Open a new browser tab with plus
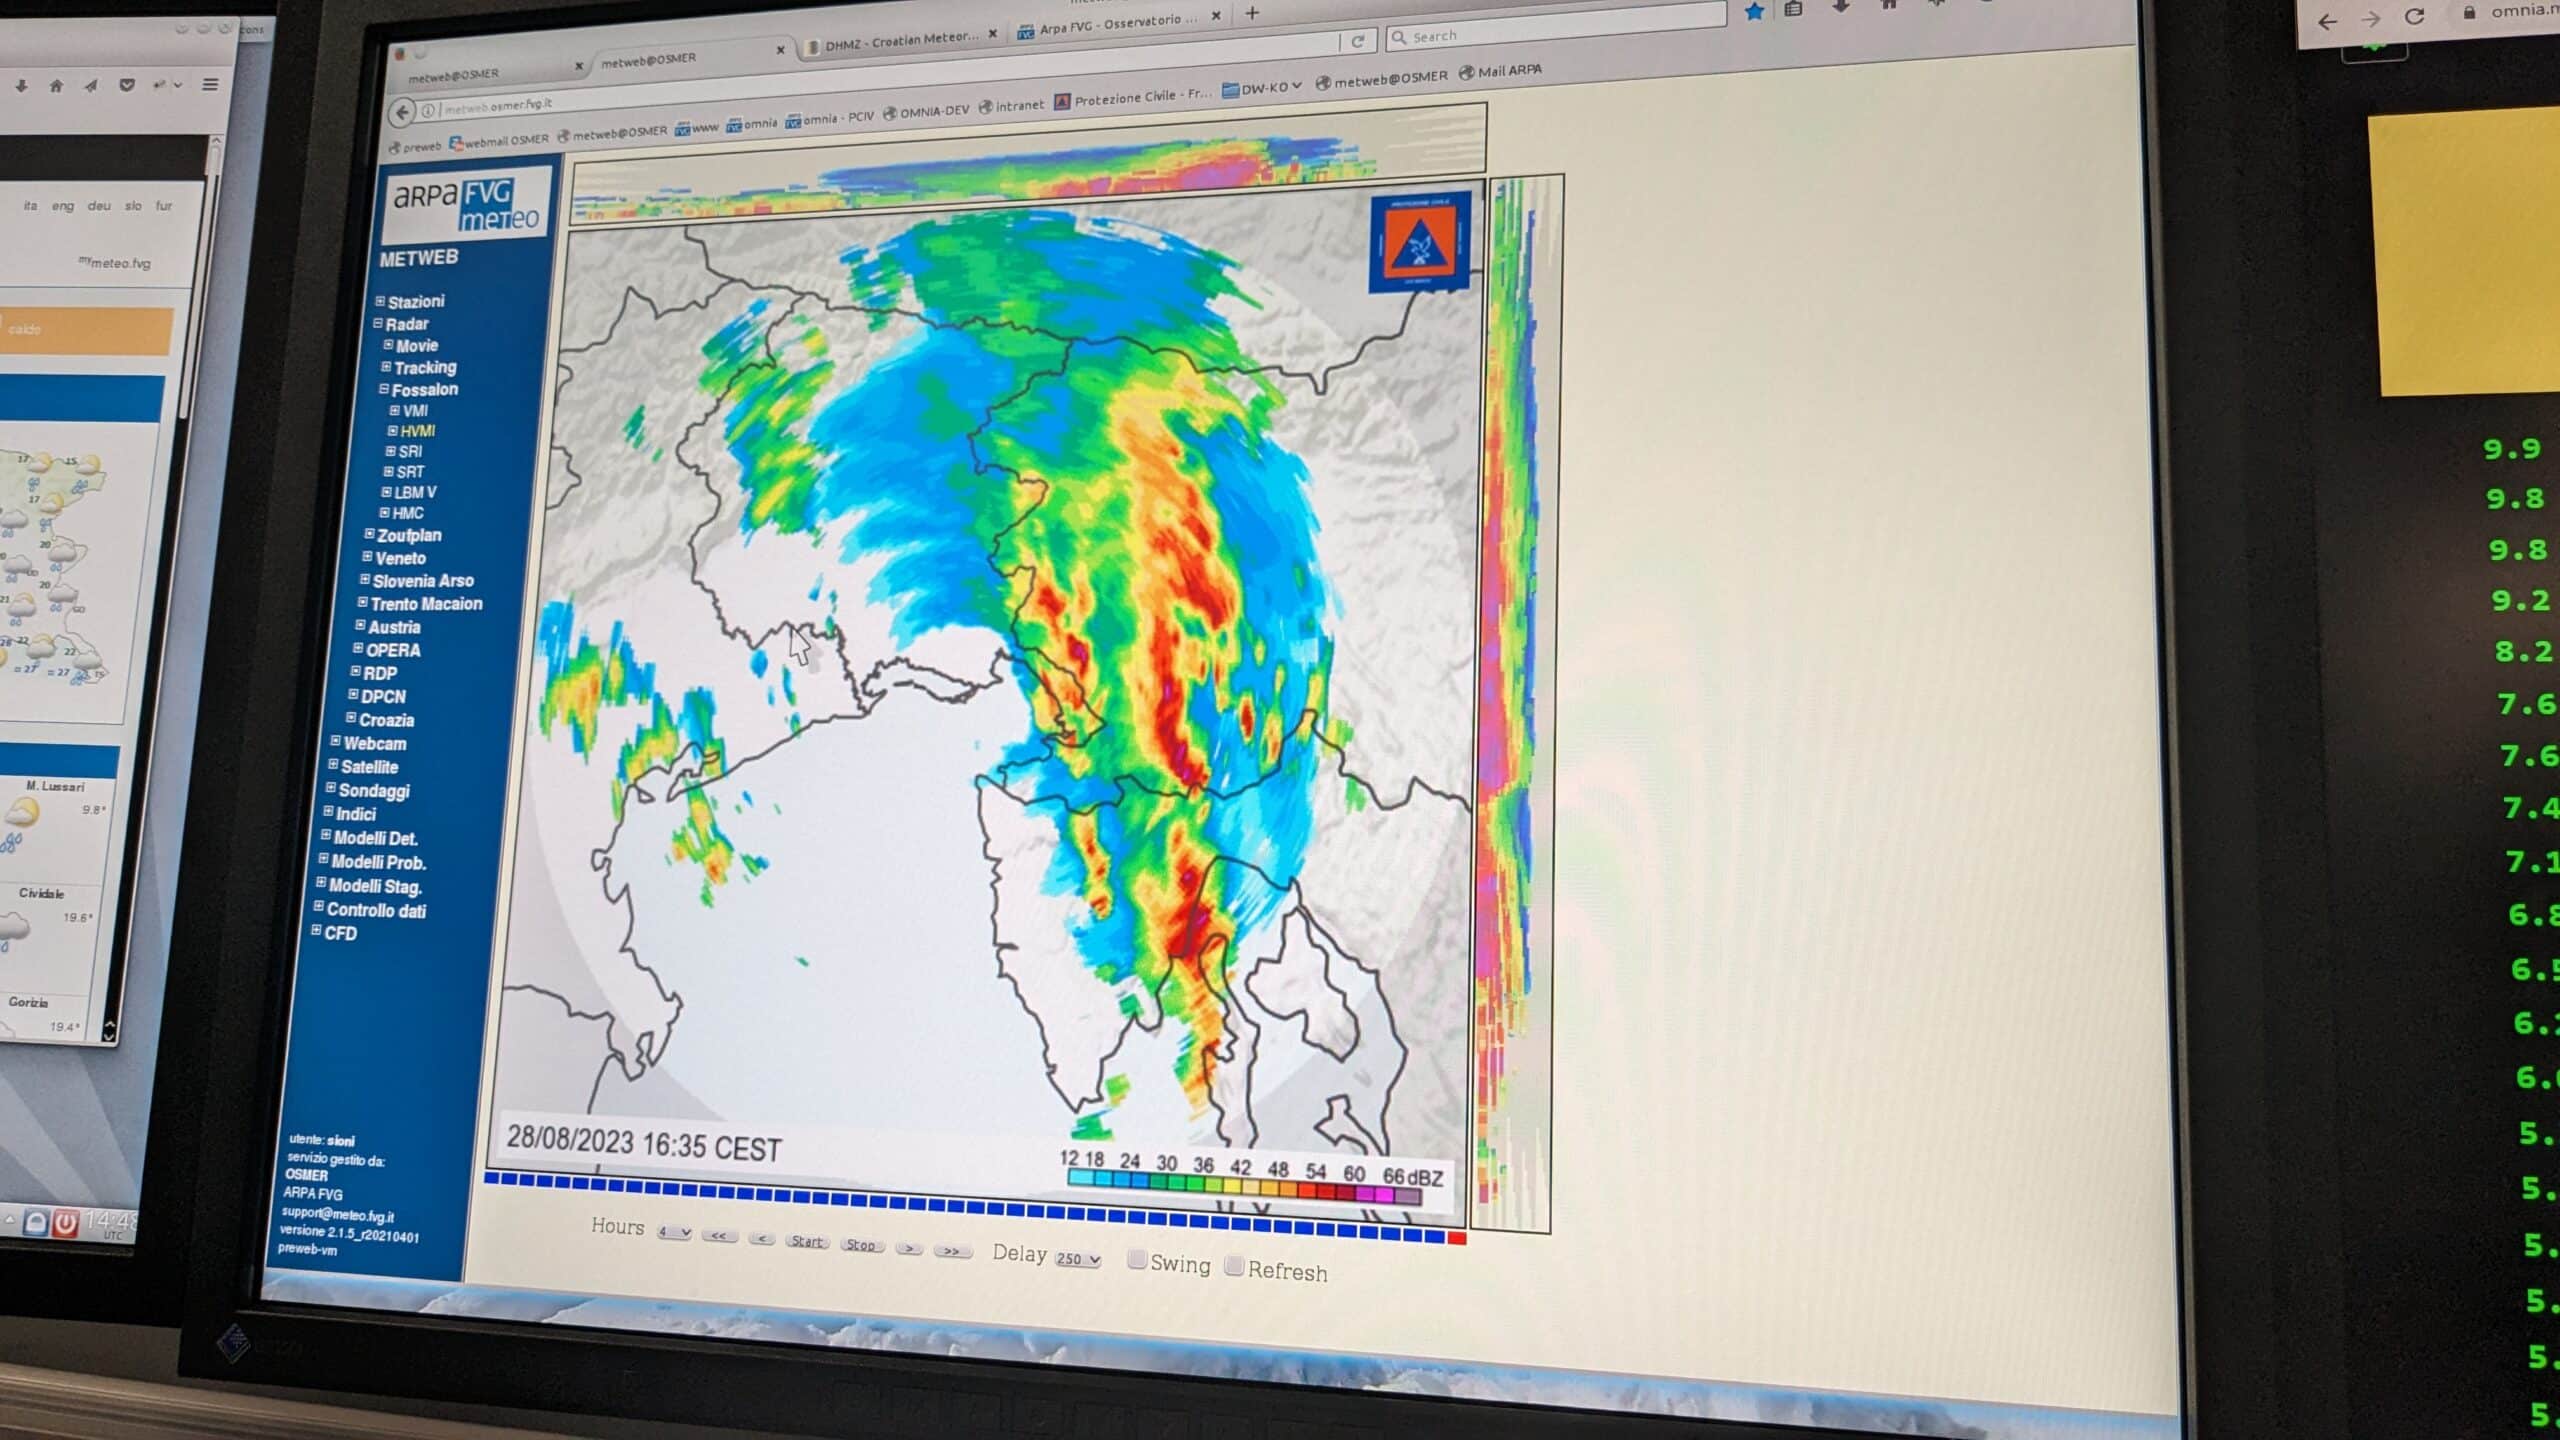Image resolution: width=2560 pixels, height=1440 pixels. point(1252,14)
